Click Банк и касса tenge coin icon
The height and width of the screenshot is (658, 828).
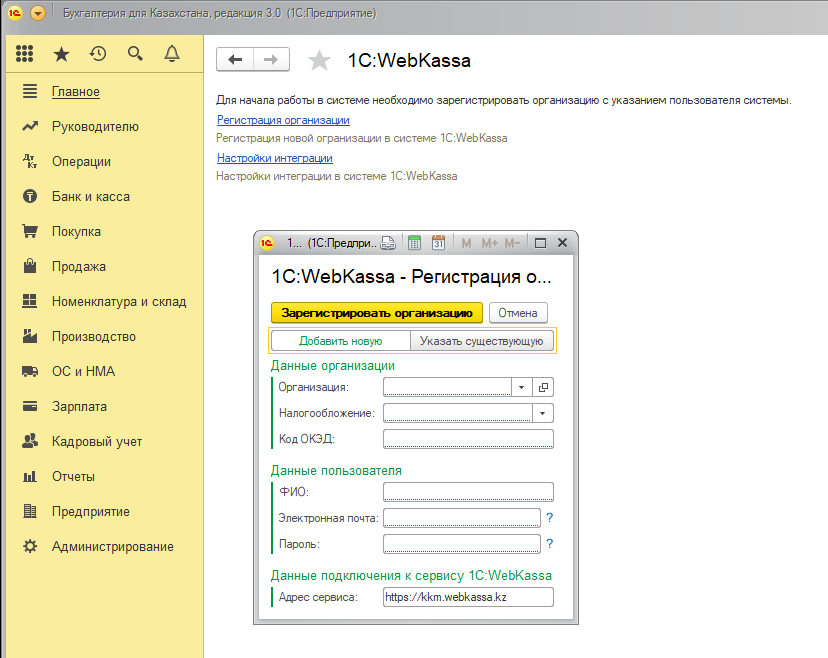(30, 196)
